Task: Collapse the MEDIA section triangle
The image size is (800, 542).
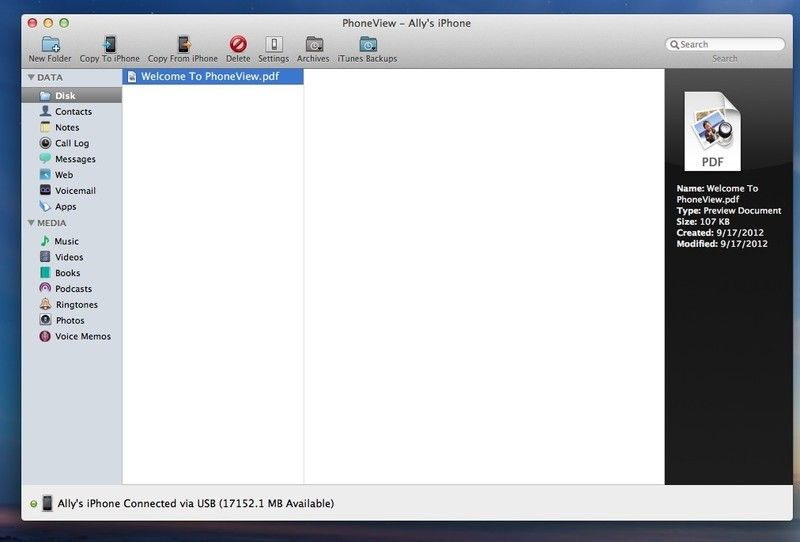Action: [x=31, y=223]
